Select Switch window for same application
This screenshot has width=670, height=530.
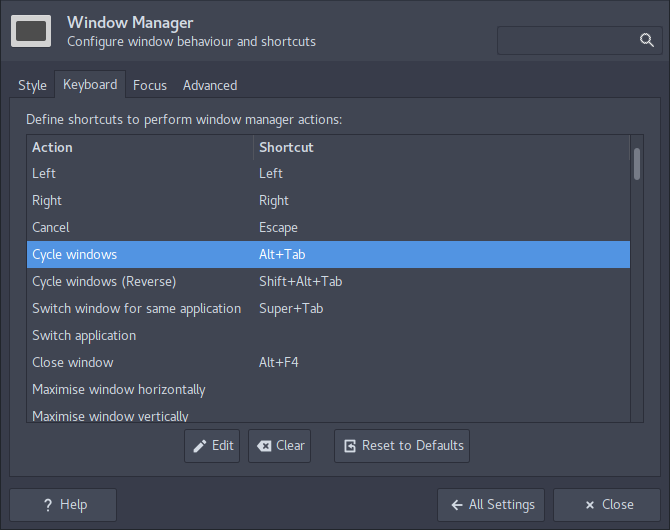328,308
